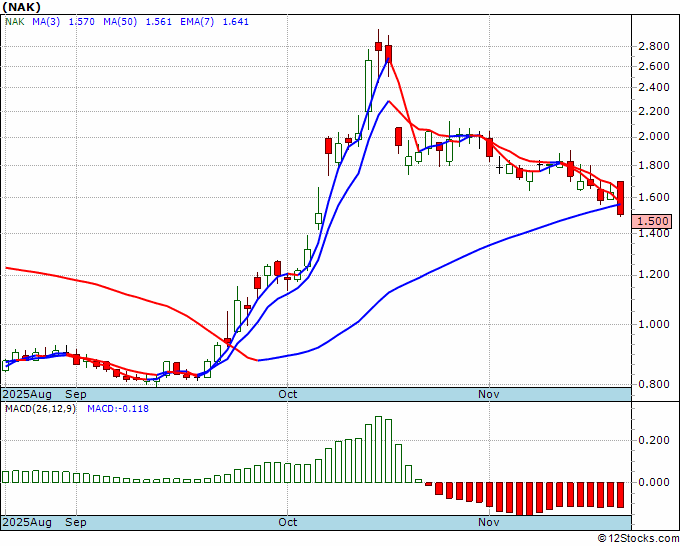
Task: Click the current price tag 1.500
Action: [x=652, y=221]
